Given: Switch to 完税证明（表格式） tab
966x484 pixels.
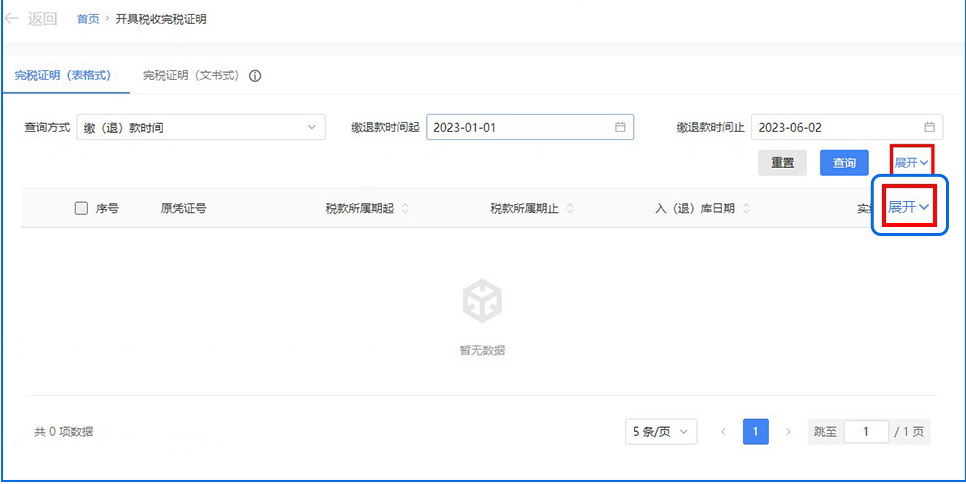Looking at the screenshot, I should 62,76.
